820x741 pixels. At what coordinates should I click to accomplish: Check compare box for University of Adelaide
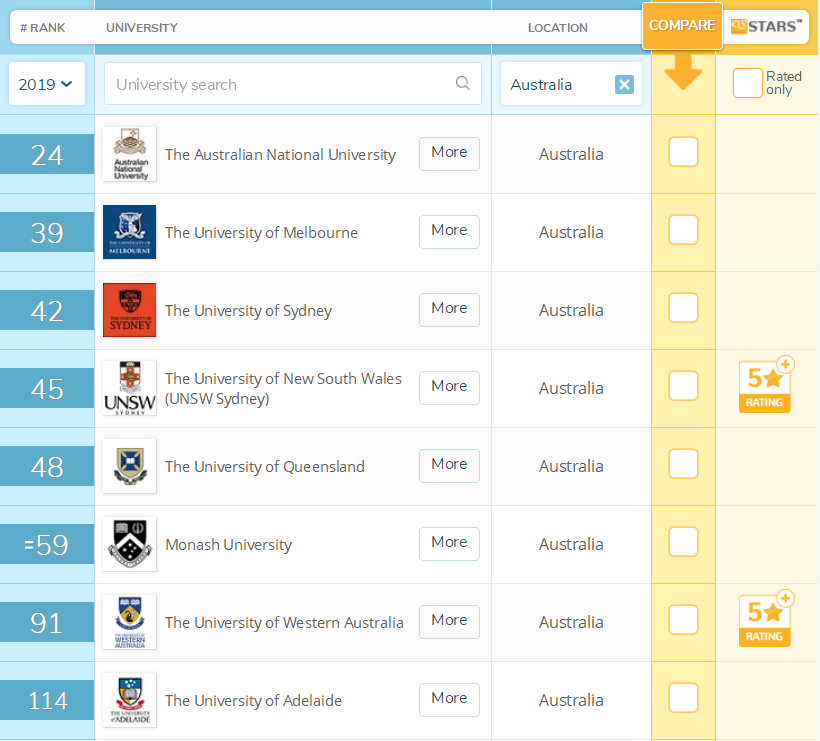(683, 698)
